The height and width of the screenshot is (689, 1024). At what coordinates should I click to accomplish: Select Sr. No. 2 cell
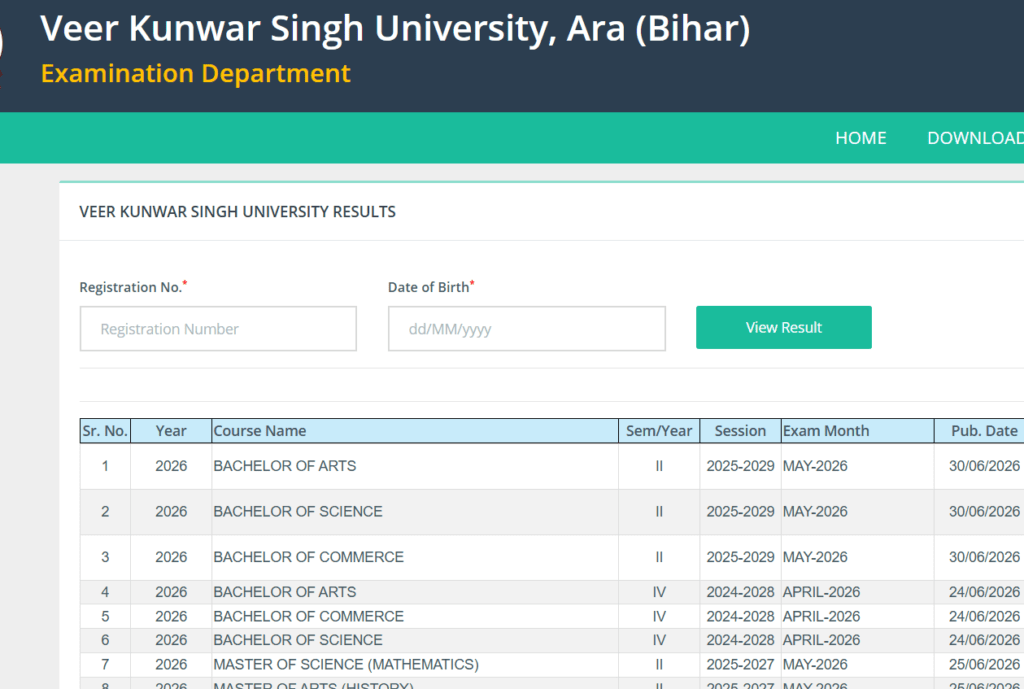coord(105,511)
